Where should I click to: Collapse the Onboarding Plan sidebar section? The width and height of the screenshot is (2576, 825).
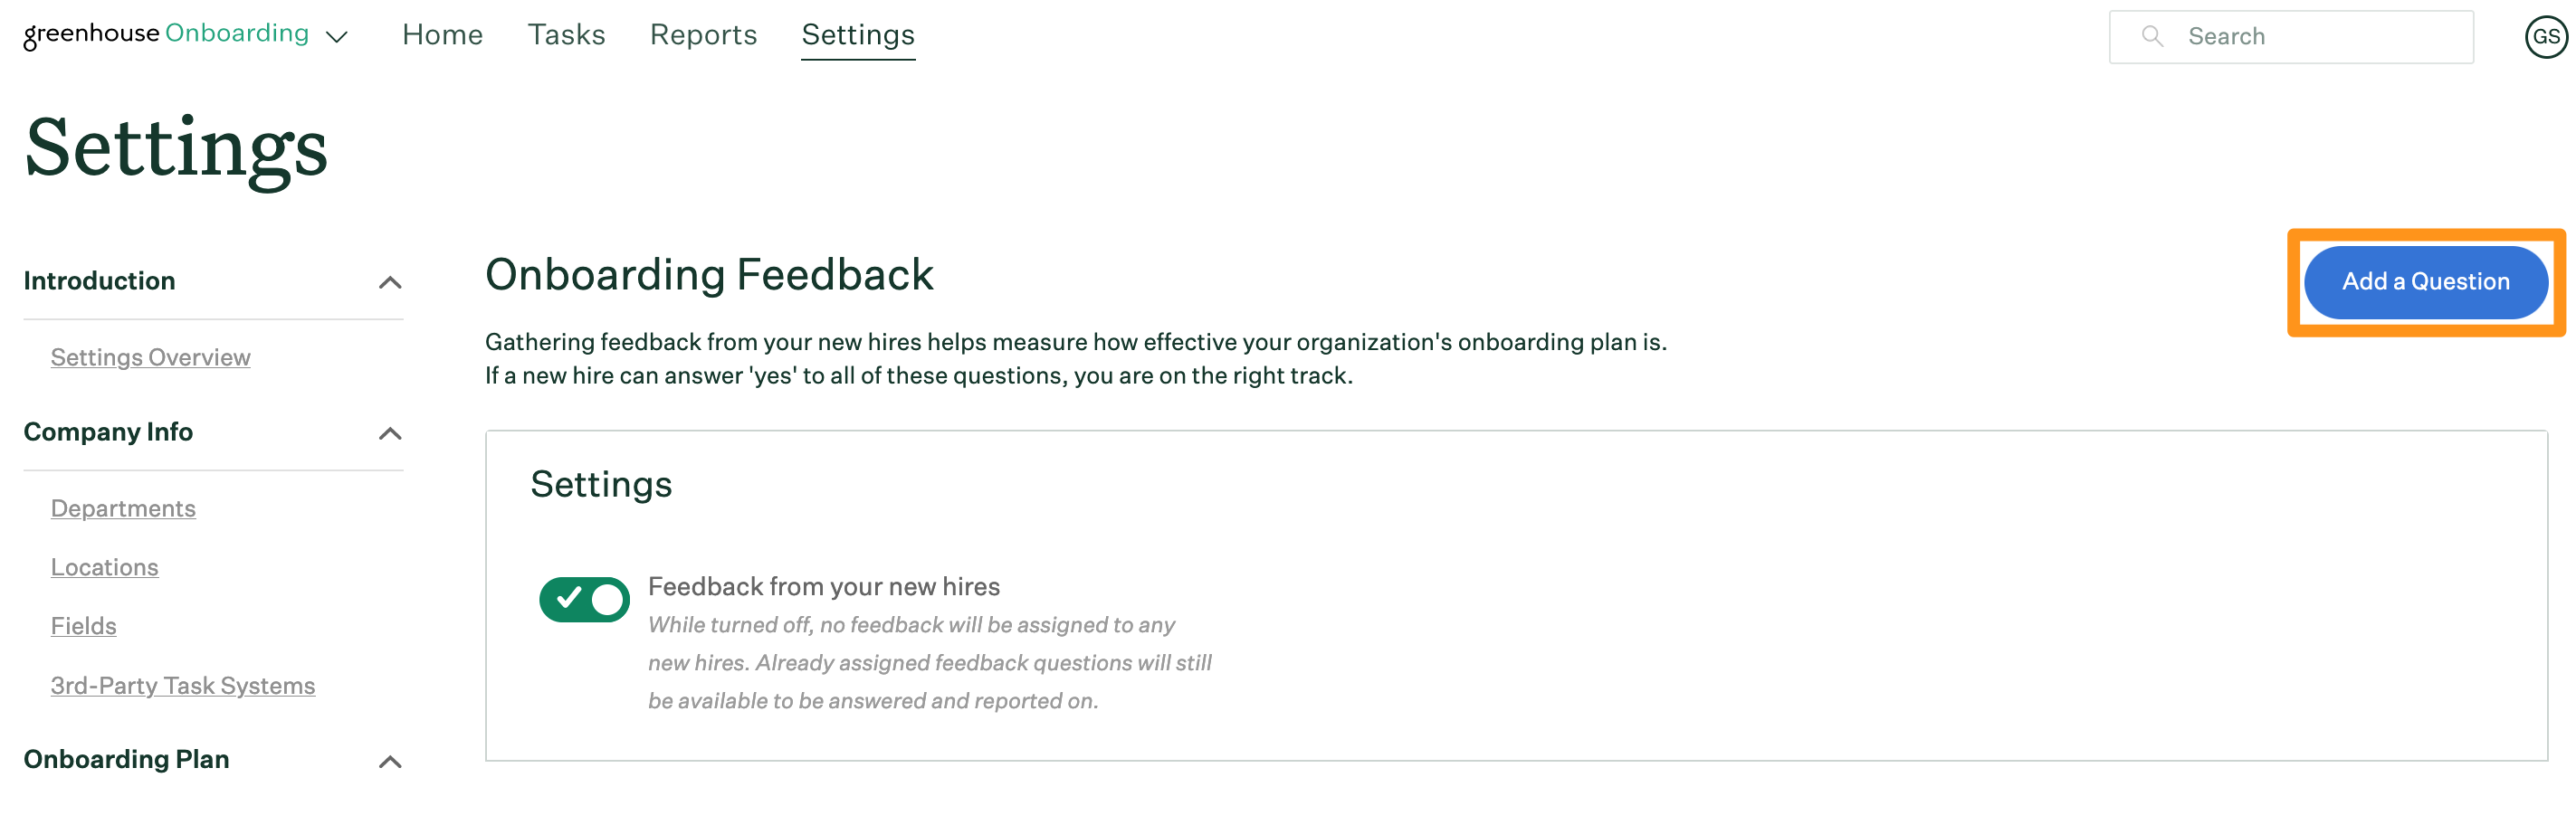point(390,762)
